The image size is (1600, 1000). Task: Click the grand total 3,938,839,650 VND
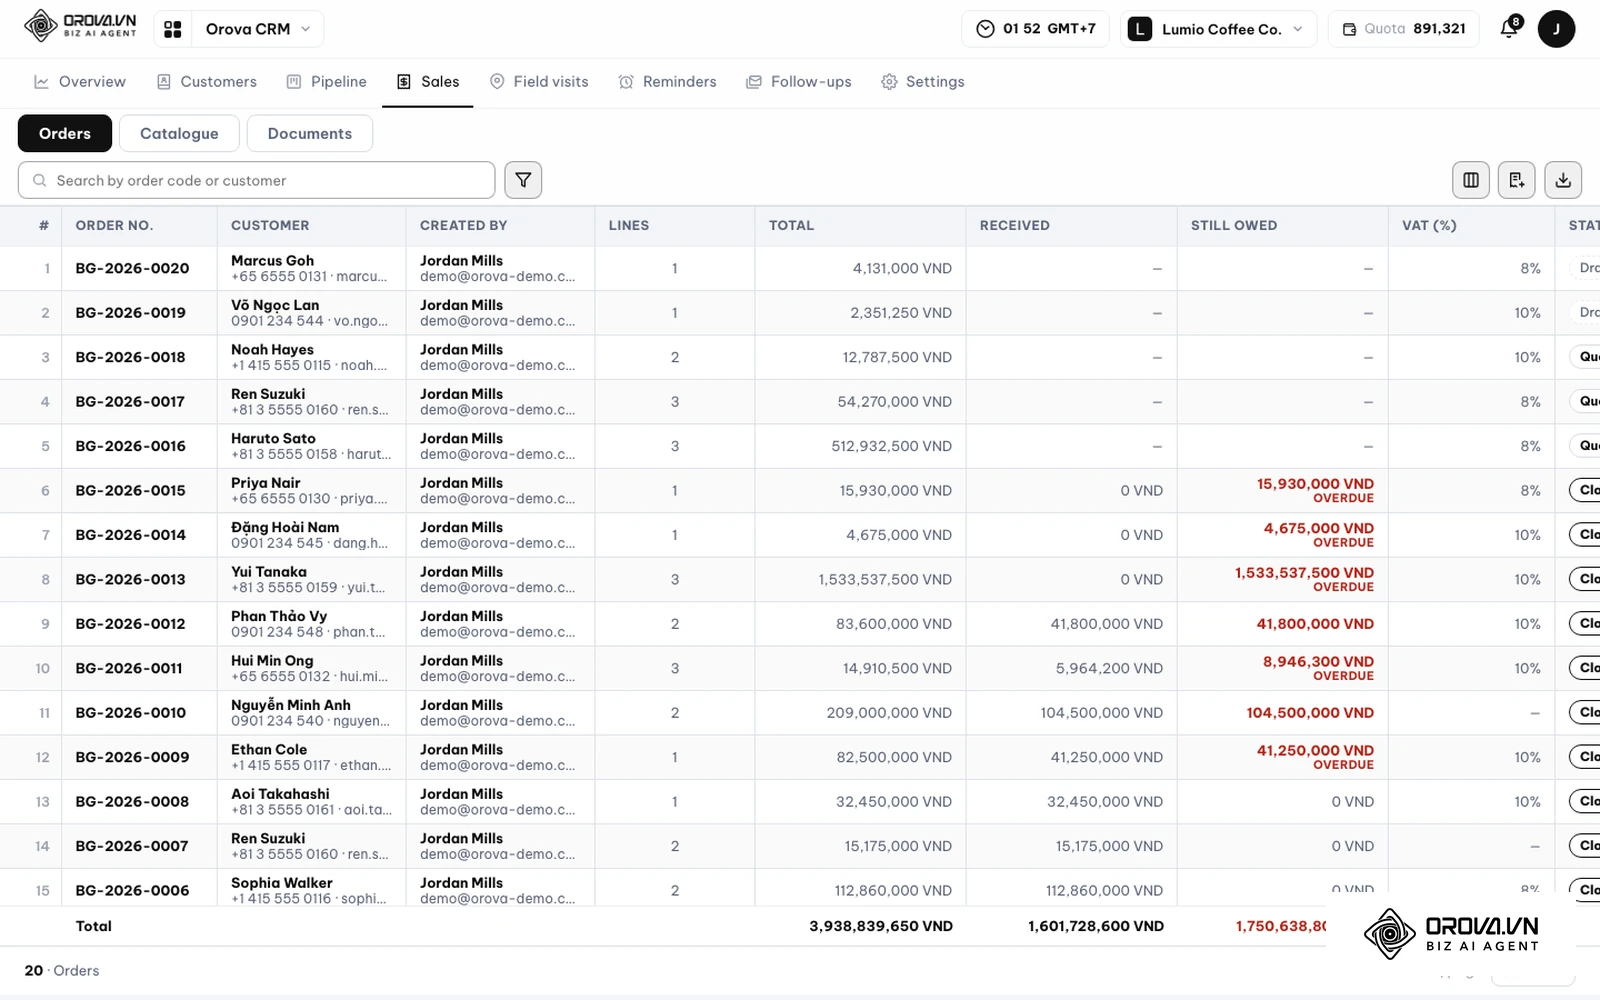coord(881,927)
